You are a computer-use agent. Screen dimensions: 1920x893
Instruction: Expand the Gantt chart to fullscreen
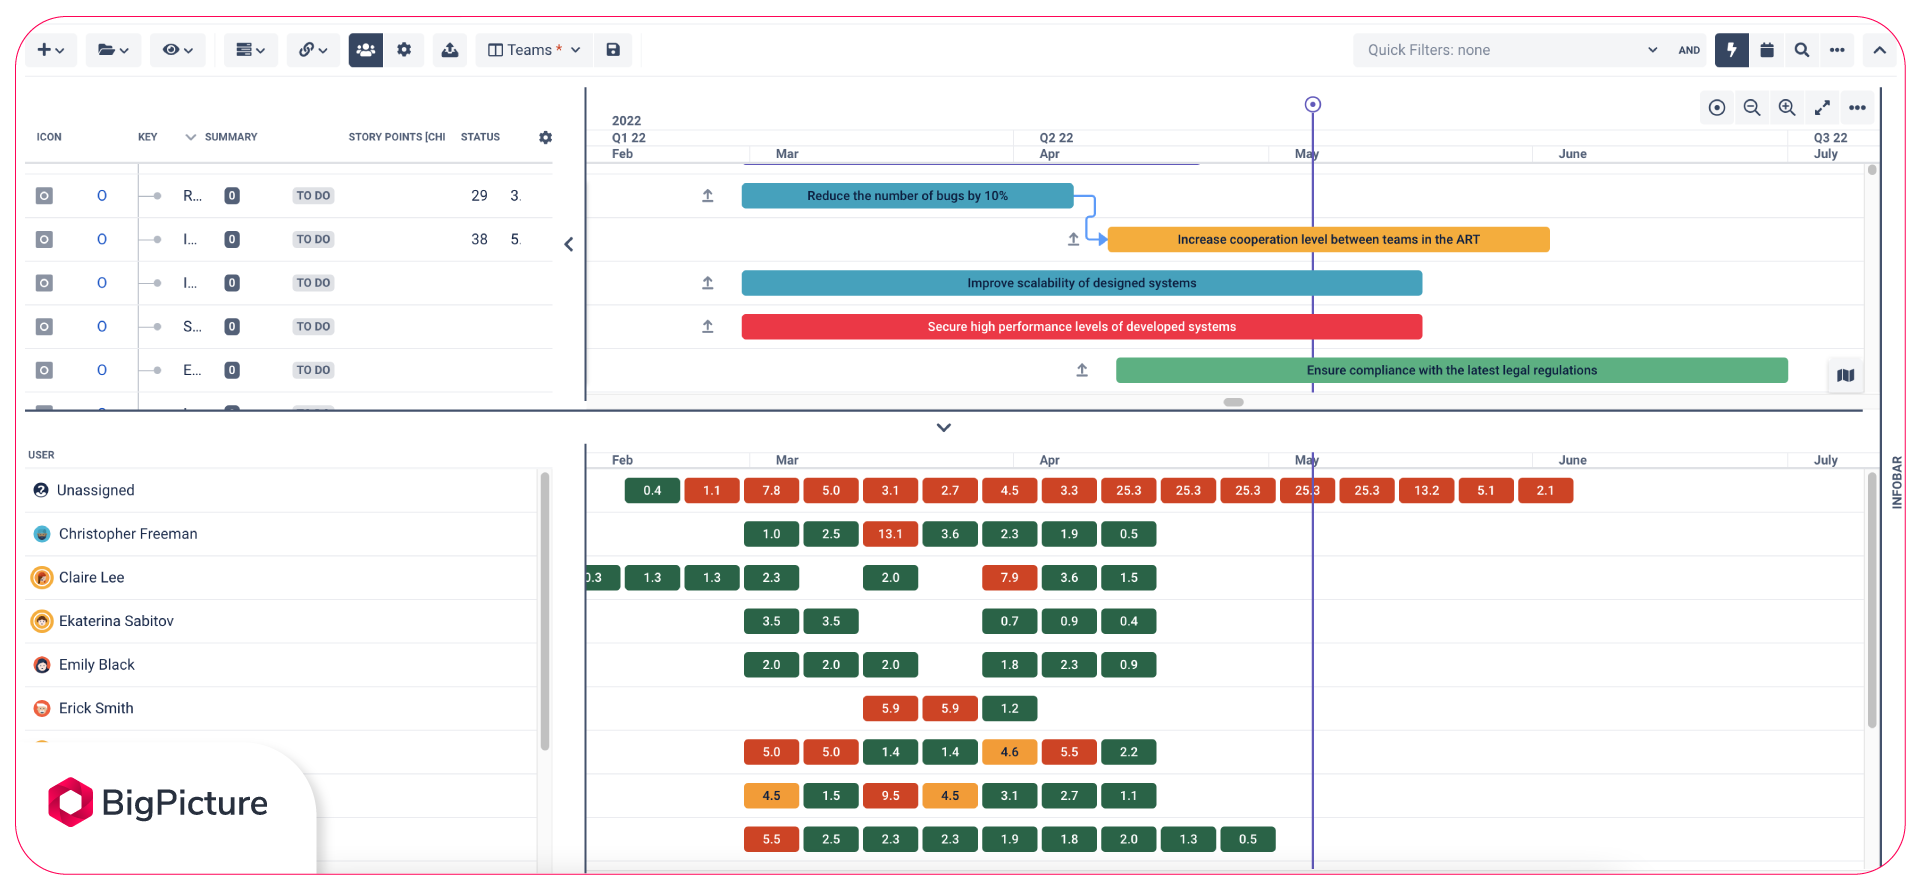[x=1822, y=108]
